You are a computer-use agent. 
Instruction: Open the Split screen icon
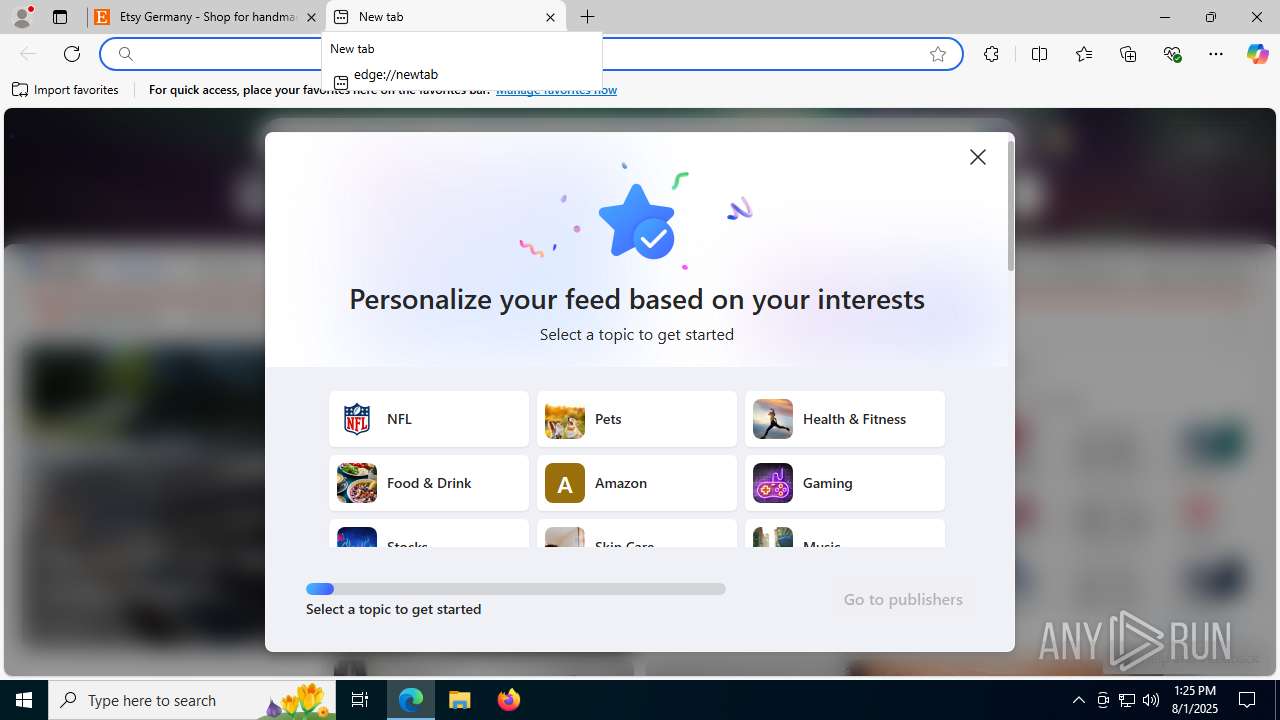[x=1039, y=54]
